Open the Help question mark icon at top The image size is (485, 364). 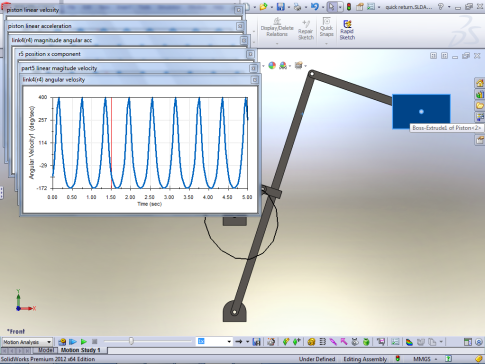click(441, 7)
